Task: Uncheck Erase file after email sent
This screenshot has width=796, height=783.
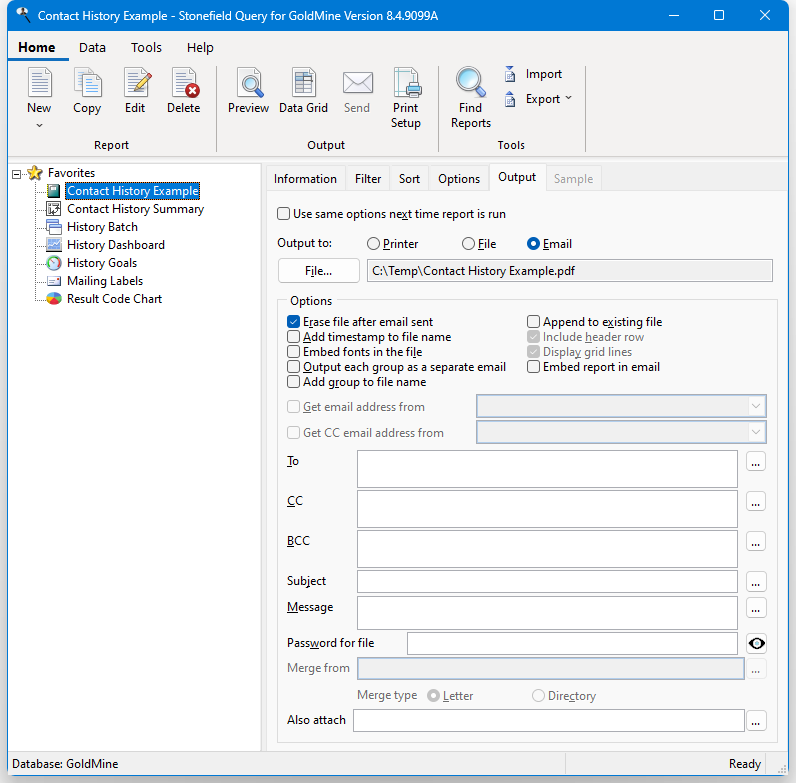Action: pos(293,322)
